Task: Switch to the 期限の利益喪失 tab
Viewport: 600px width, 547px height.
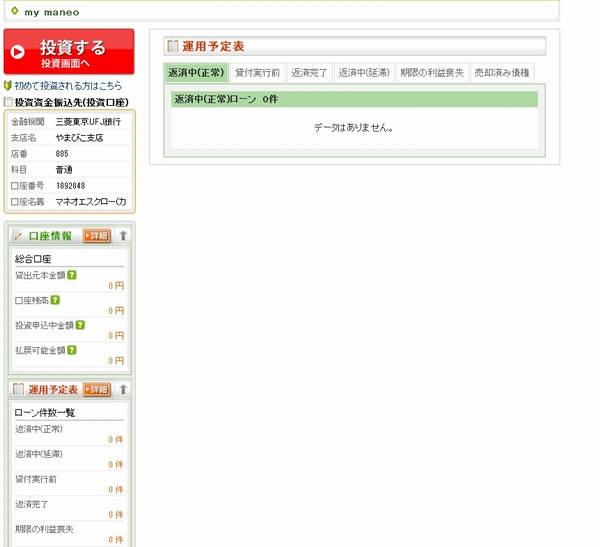Action: click(x=432, y=73)
